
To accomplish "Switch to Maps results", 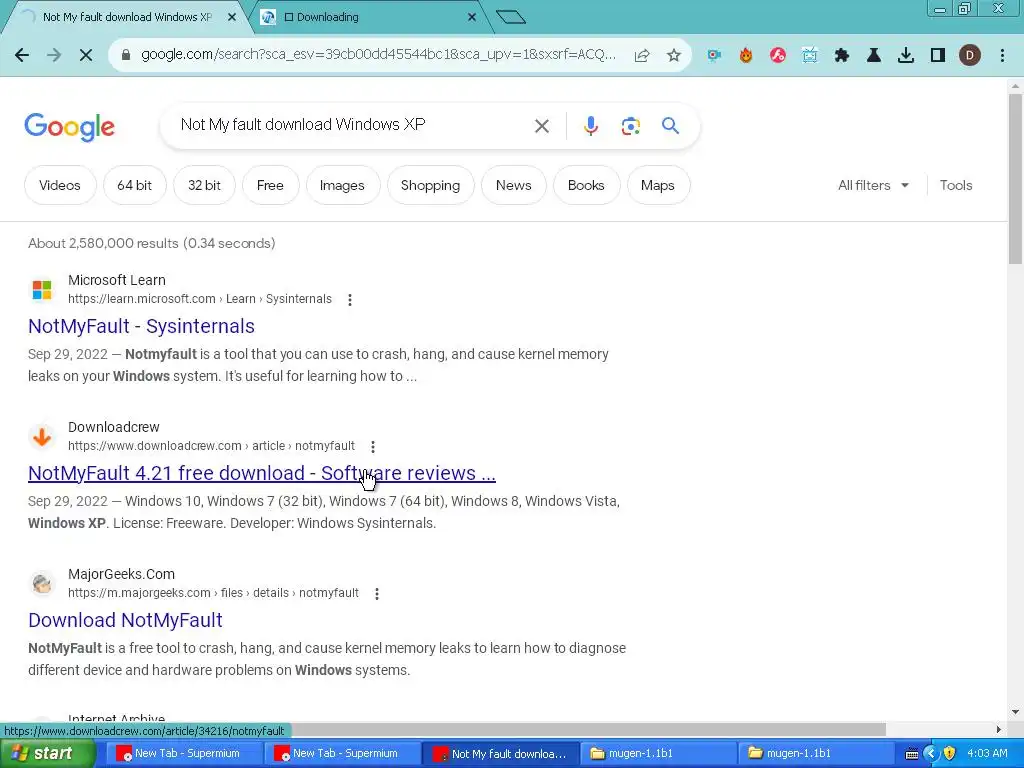I will click(x=658, y=185).
